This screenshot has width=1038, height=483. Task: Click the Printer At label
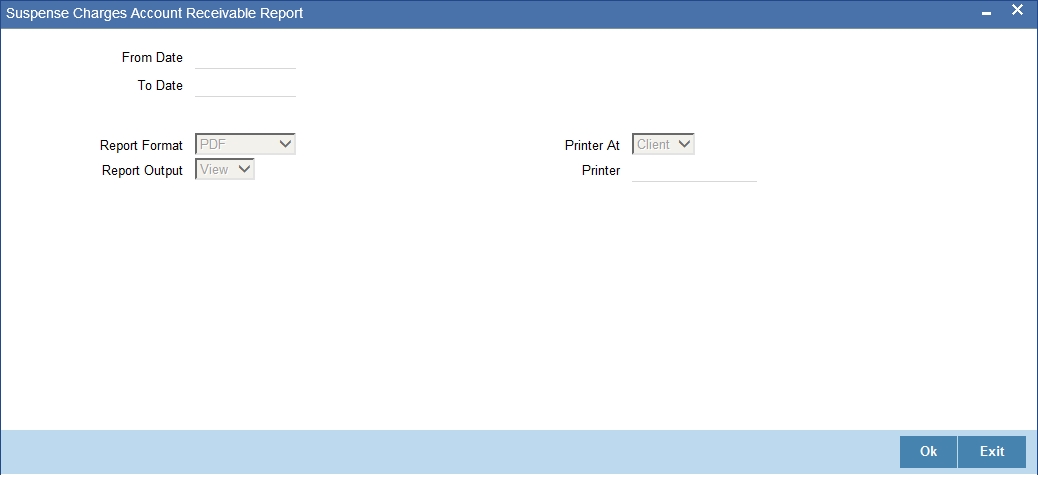tap(592, 145)
